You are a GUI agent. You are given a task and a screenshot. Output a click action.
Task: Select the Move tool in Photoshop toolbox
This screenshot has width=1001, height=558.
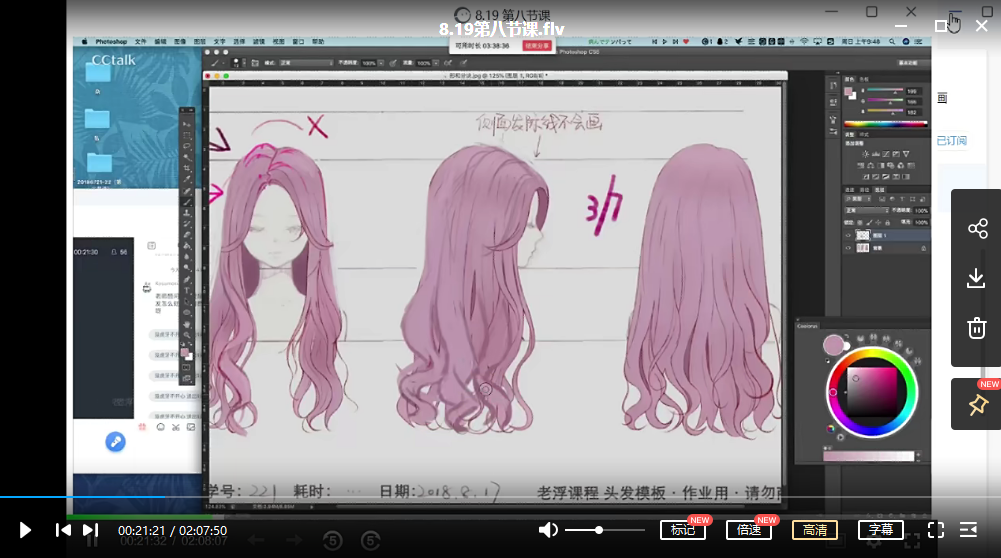(x=187, y=124)
